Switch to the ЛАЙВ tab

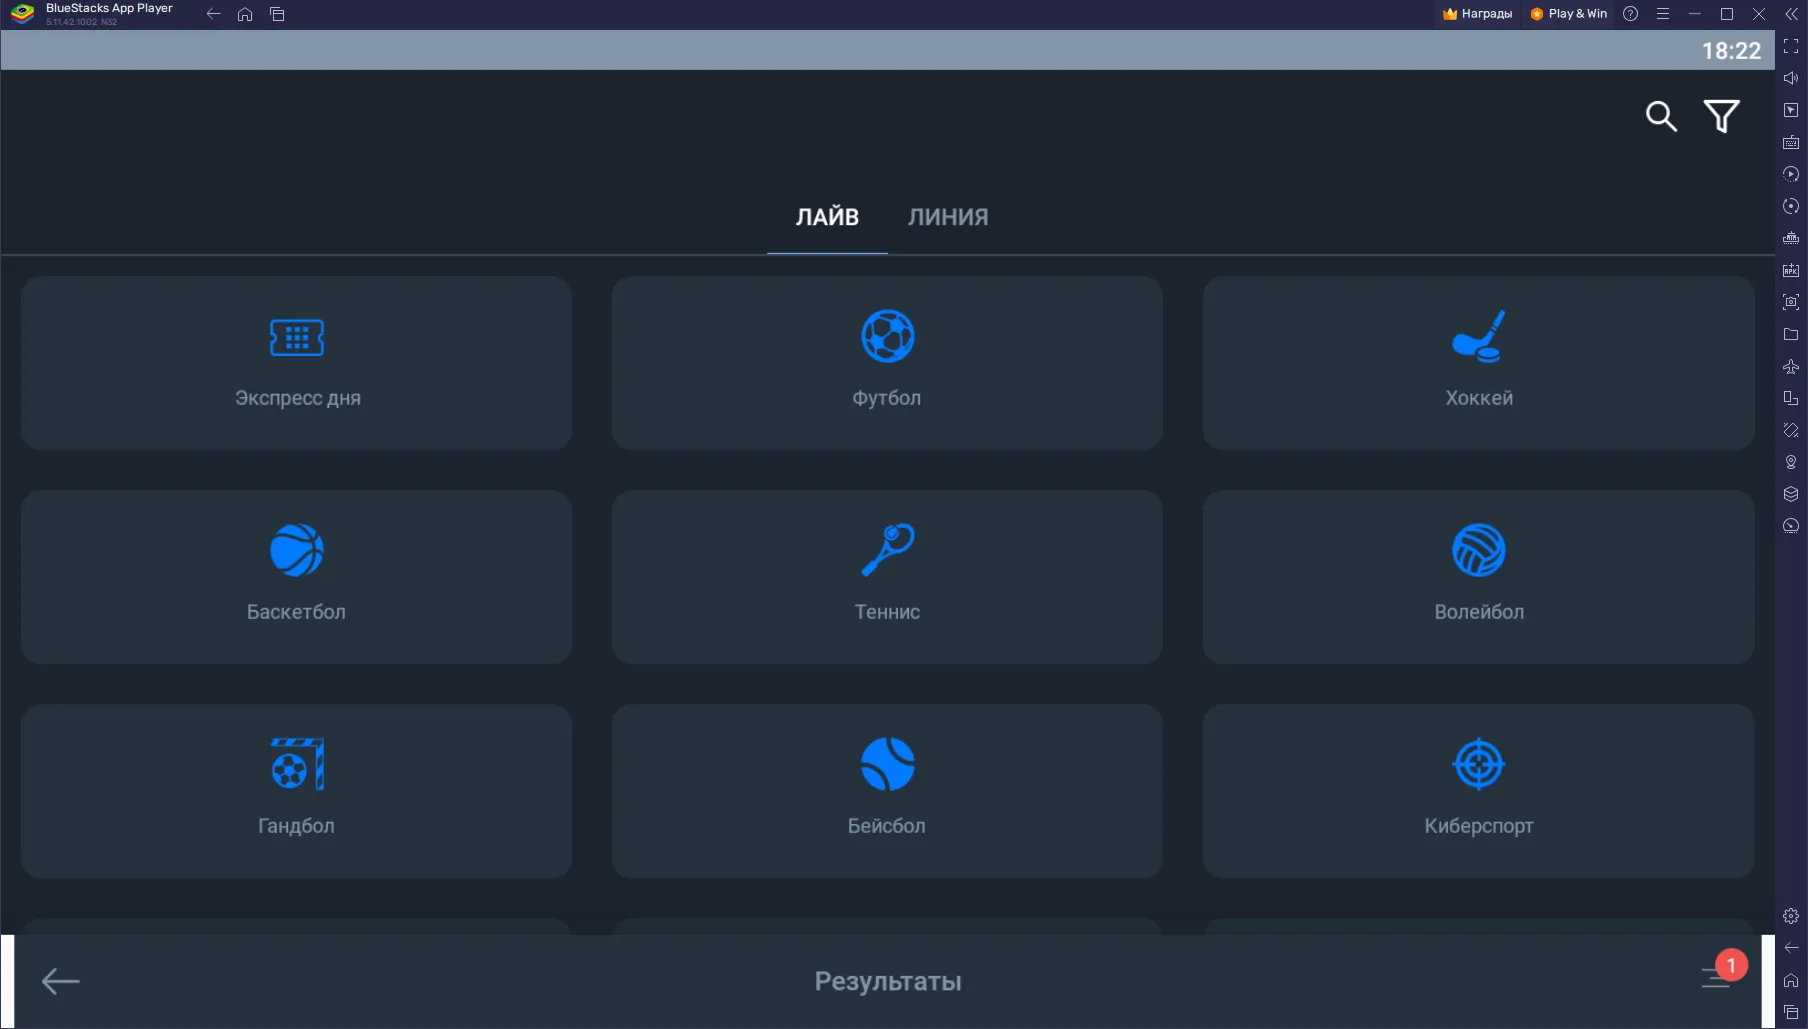827,217
